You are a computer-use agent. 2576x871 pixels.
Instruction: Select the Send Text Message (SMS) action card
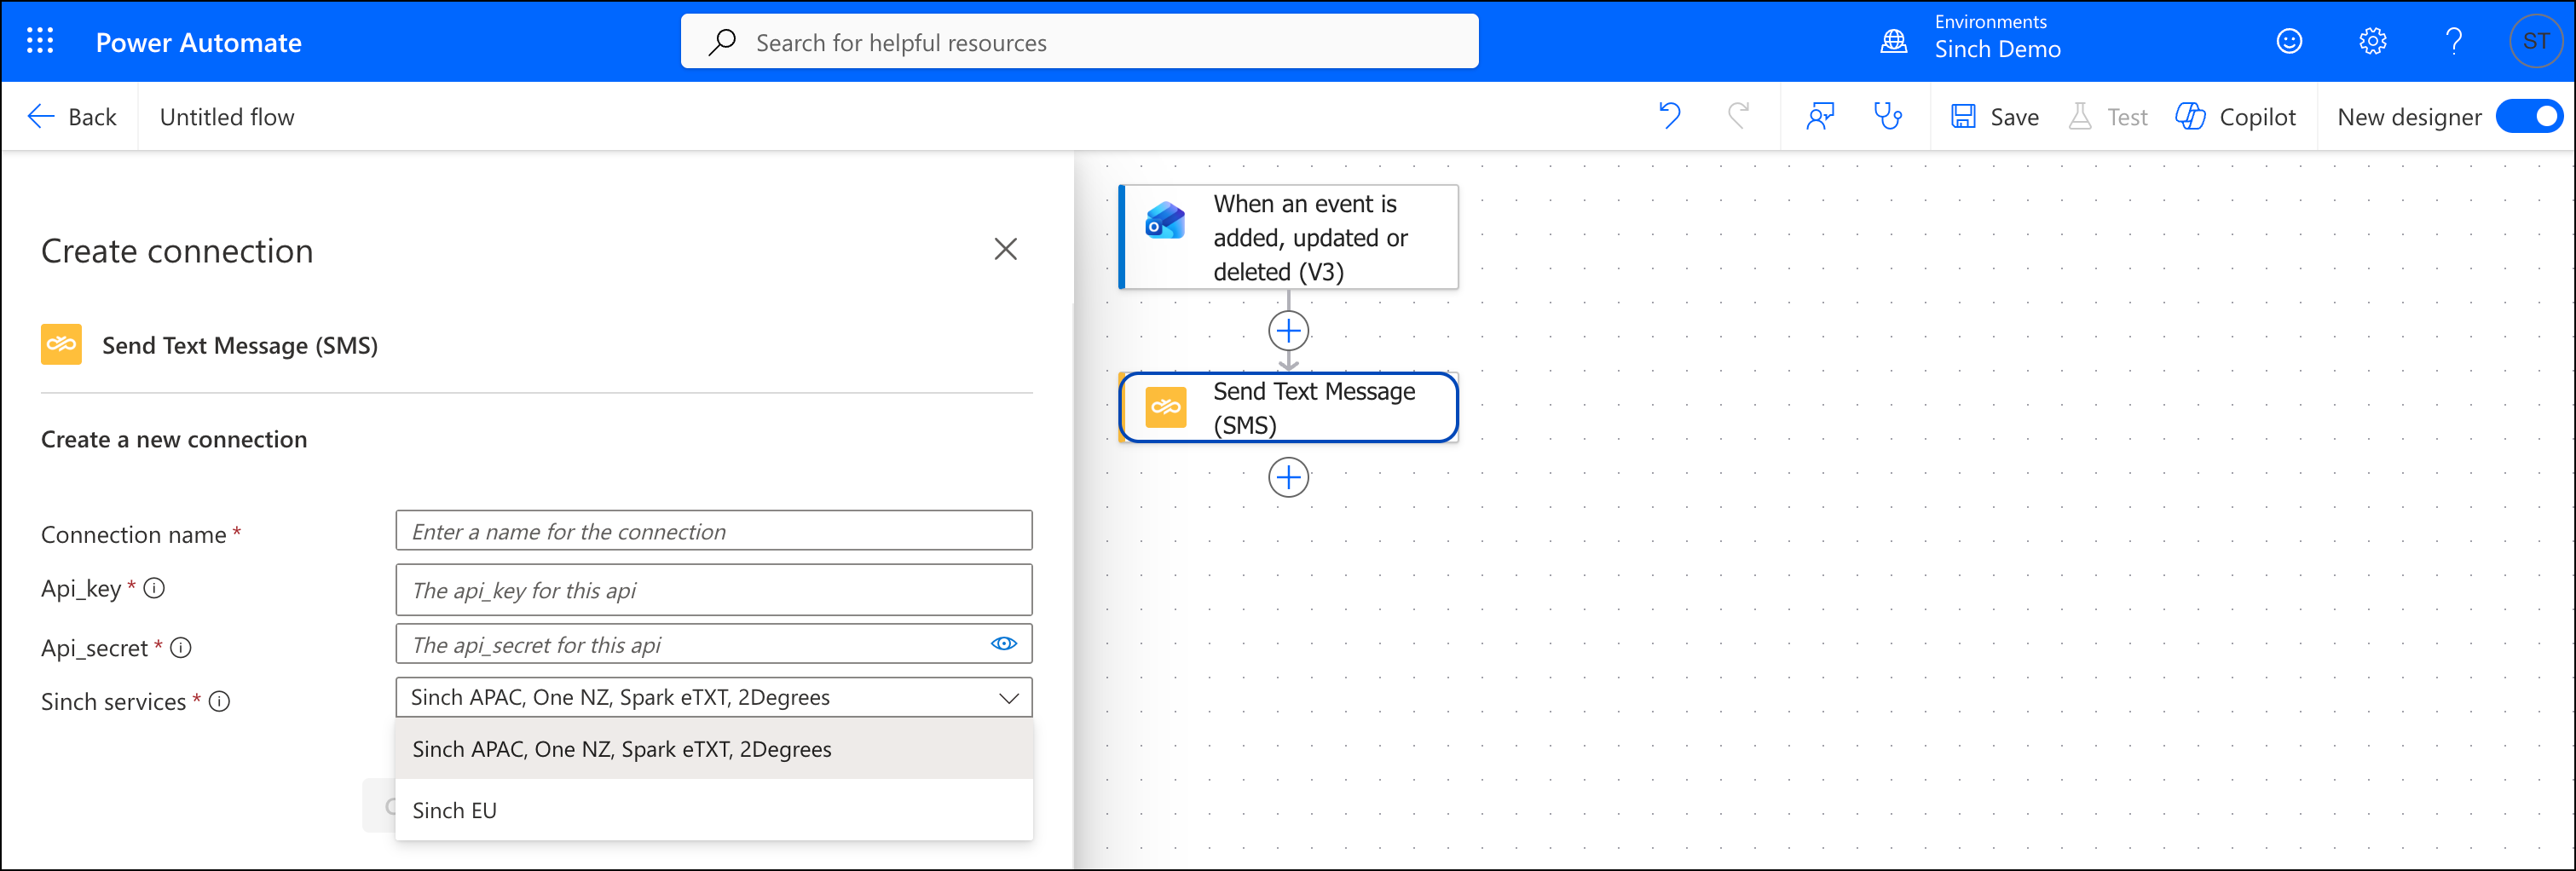point(1288,407)
